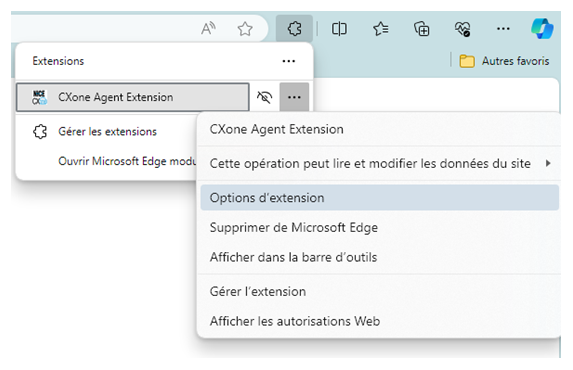
Task: Click Ouvrir Microsoft Edge modules link
Action: 127,161
